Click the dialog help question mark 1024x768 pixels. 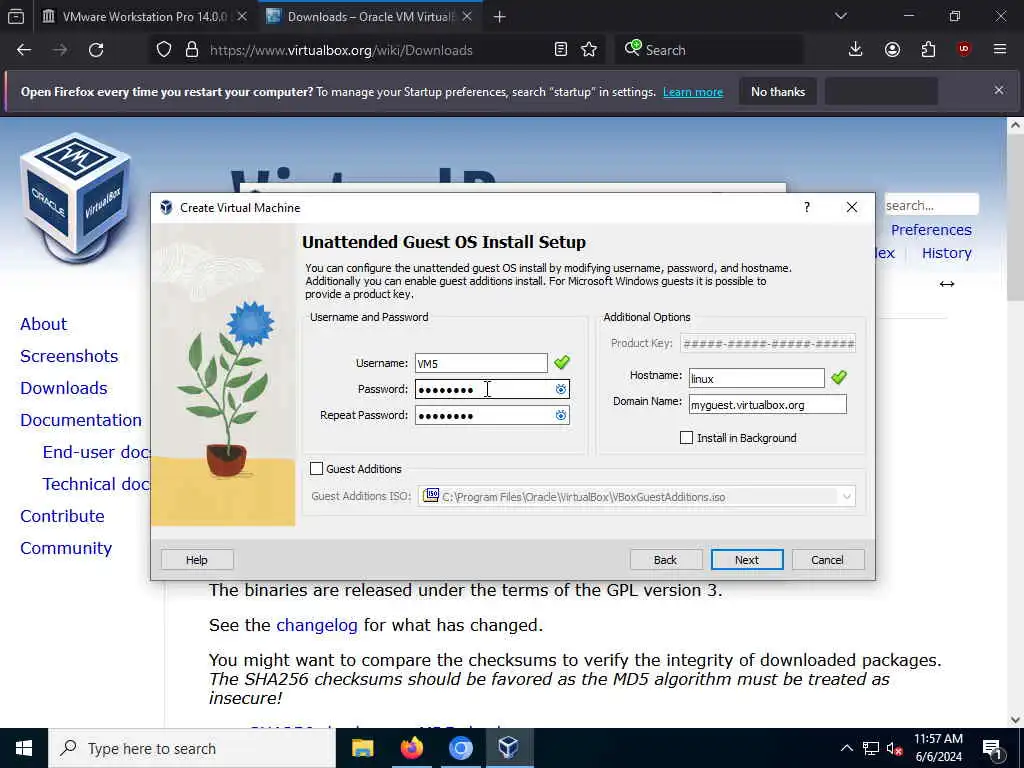pyautogui.click(x=807, y=207)
